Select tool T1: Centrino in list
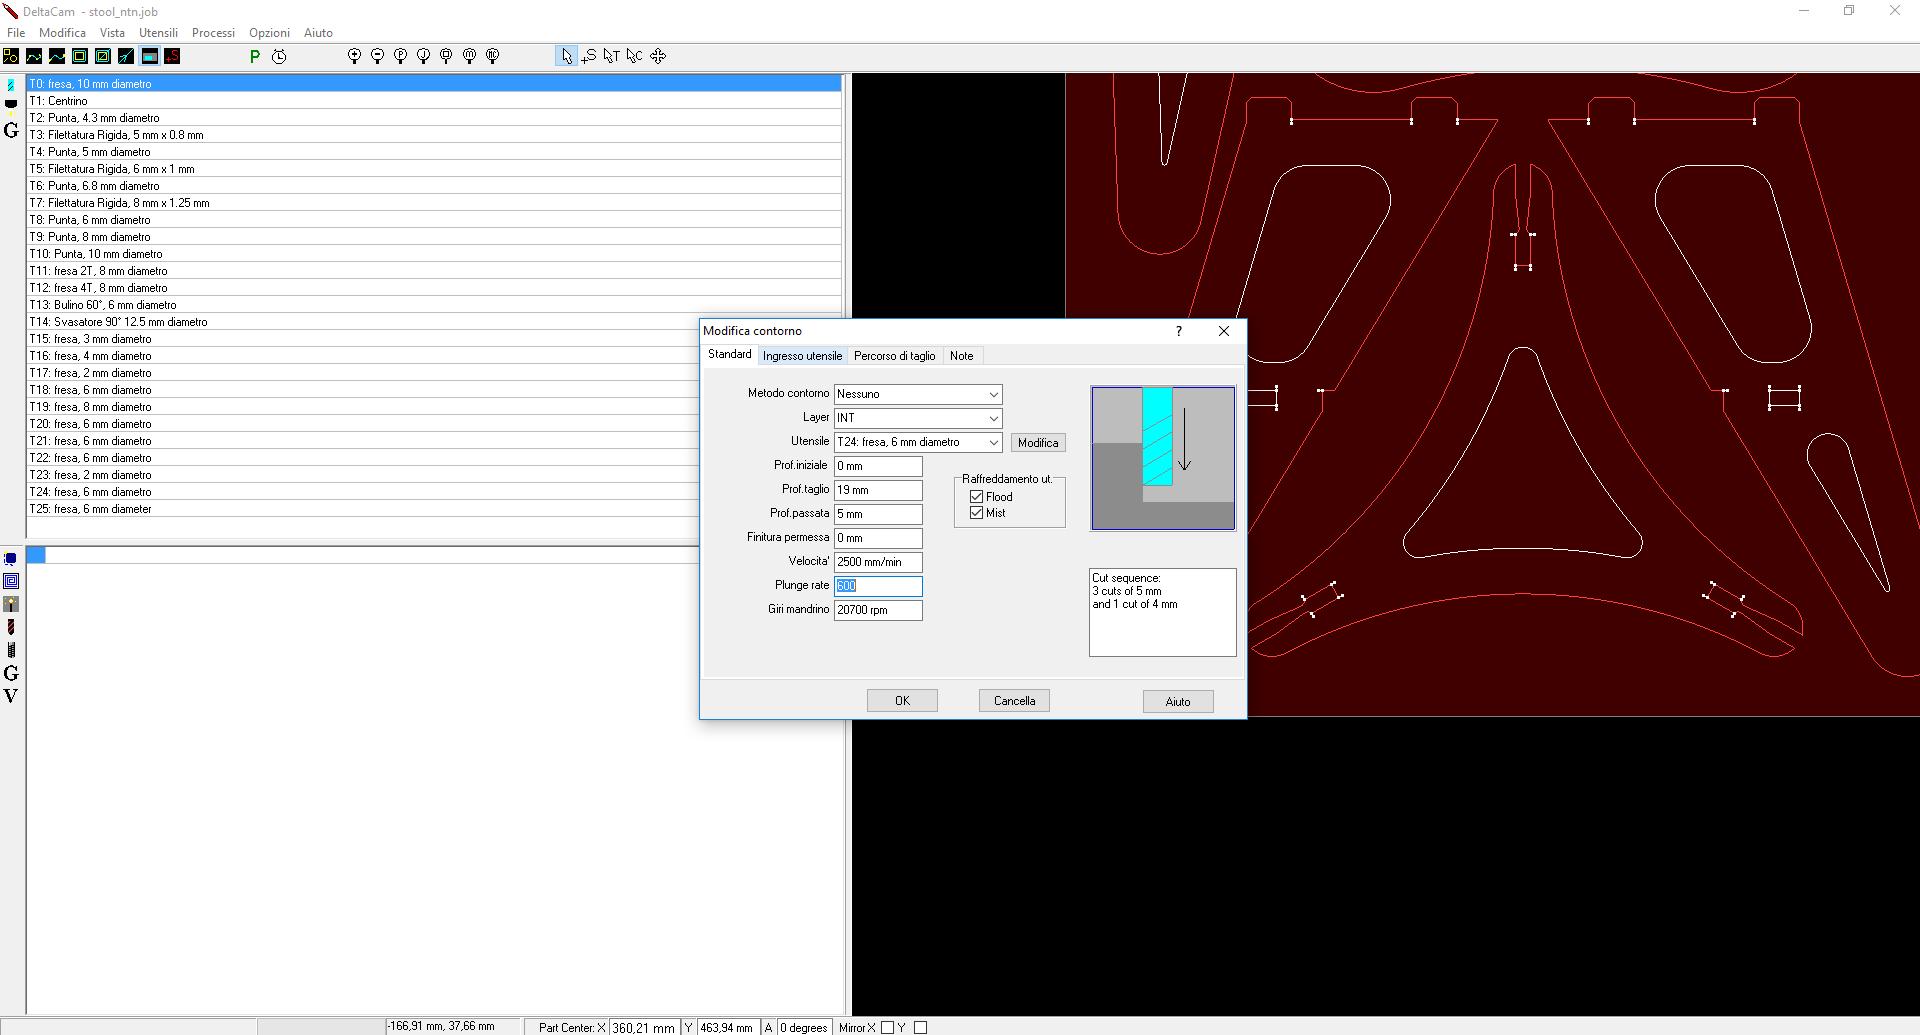 click(x=434, y=101)
